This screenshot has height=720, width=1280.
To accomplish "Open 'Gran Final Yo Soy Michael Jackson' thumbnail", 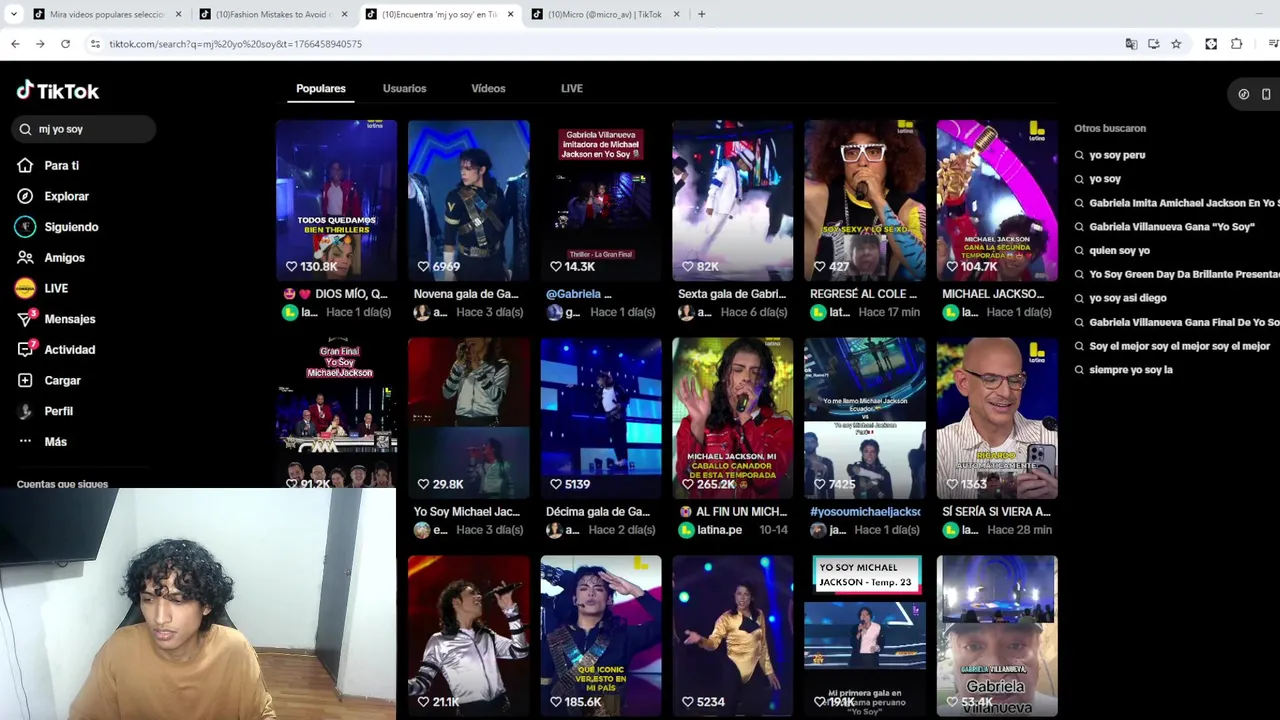I will pyautogui.click(x=336, y=414).
